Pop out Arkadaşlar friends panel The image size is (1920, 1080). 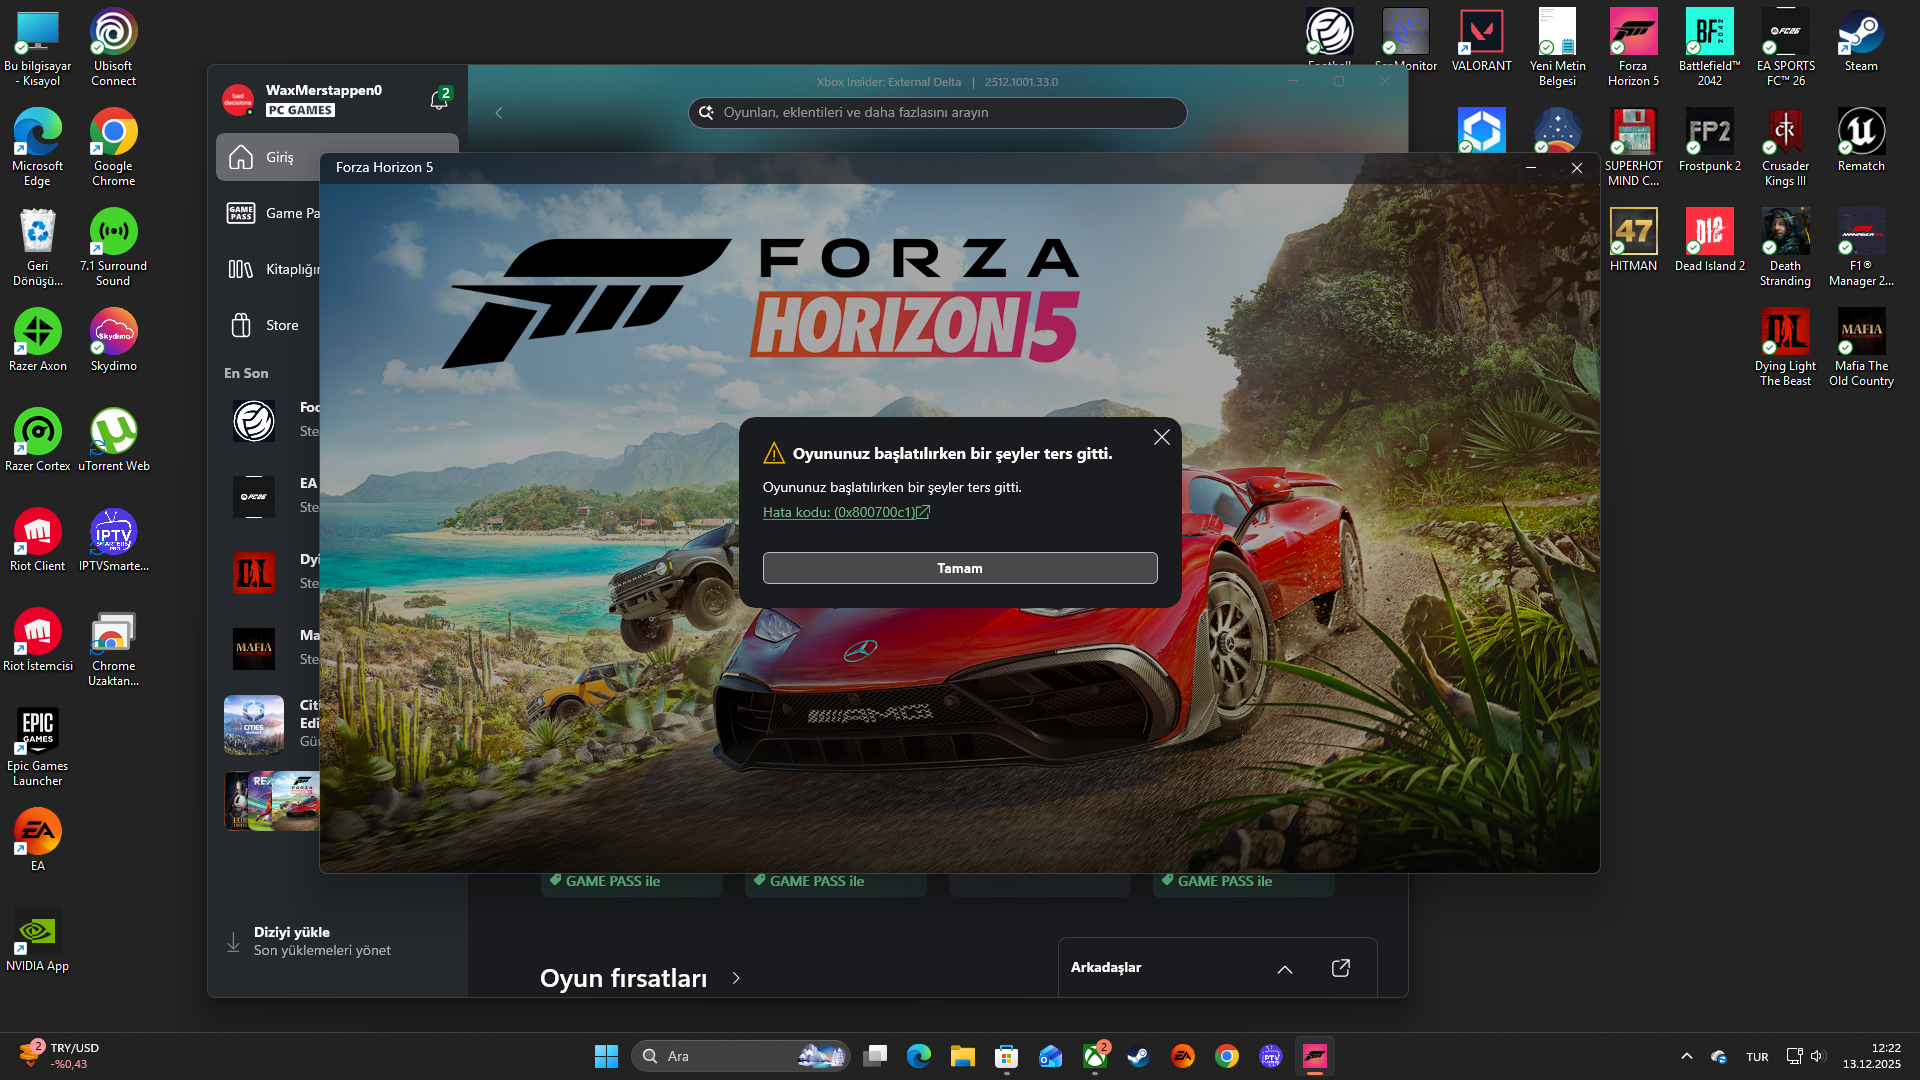1341,967
